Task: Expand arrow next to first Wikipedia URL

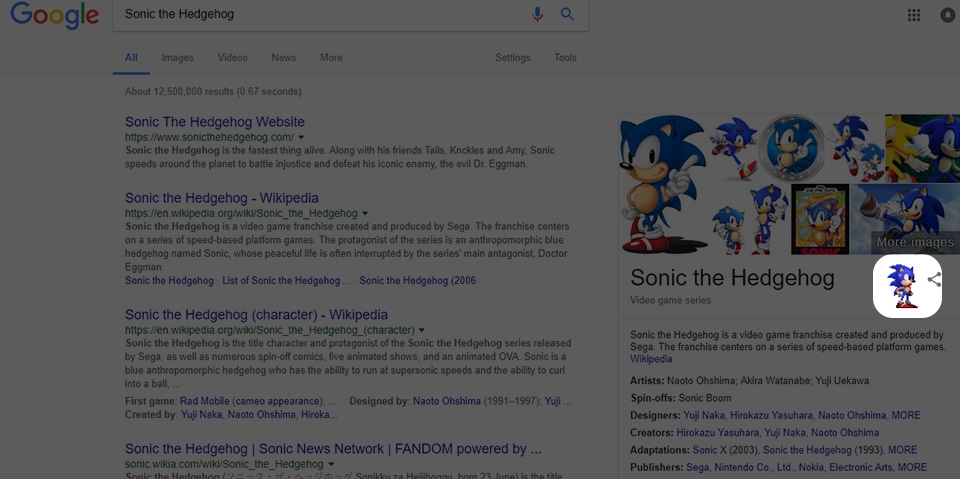Action: [x=365, y=213]
